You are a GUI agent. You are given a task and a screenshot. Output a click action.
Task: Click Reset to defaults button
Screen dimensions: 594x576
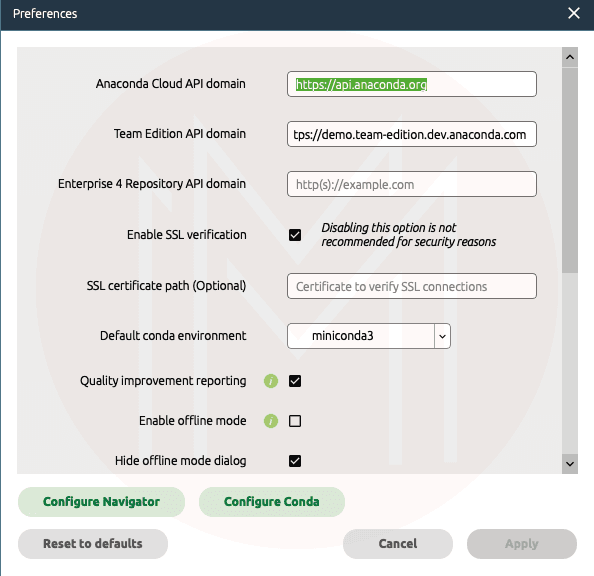(x=93, y=544)
